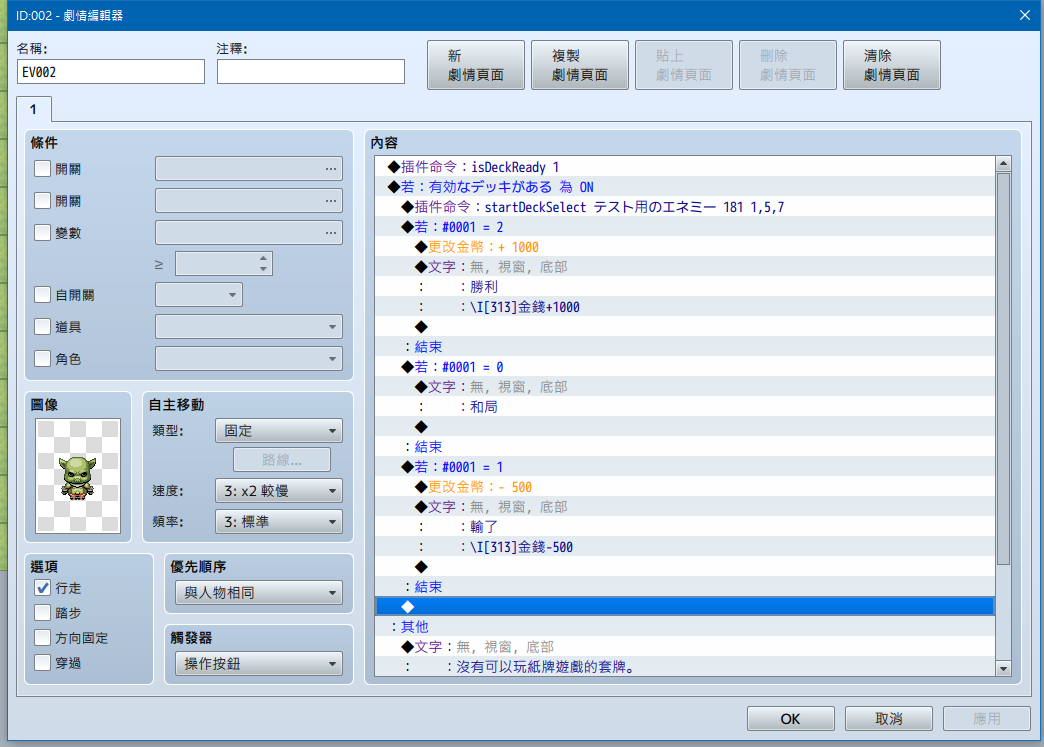1044x747 pixels.
Task: Open the 角色 actor dropdown
Action: [x=249, y=359]
